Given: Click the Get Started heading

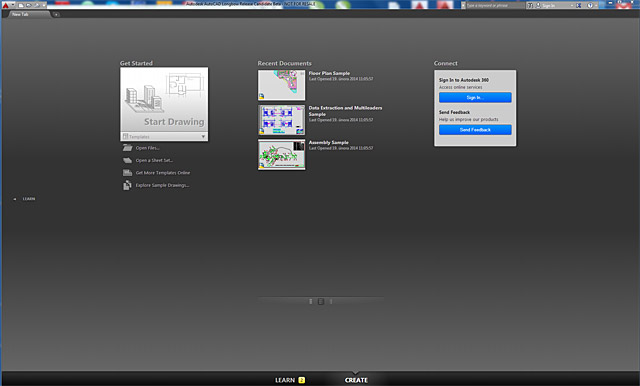Looking at the screenshot, I should 136,63.
